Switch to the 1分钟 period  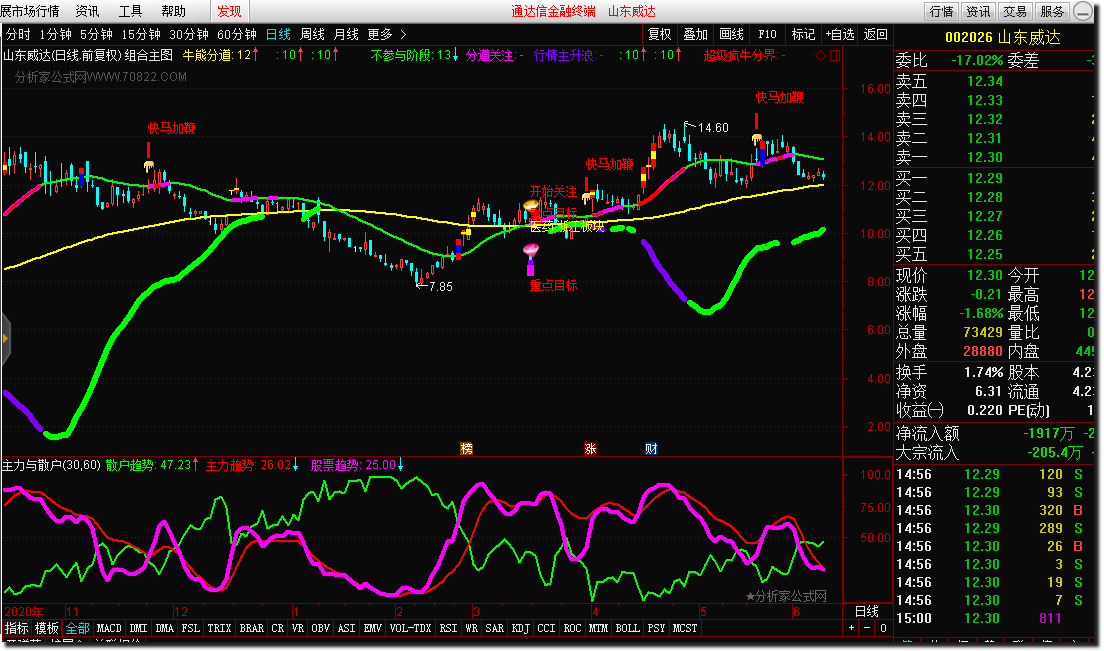pos(56,34)
